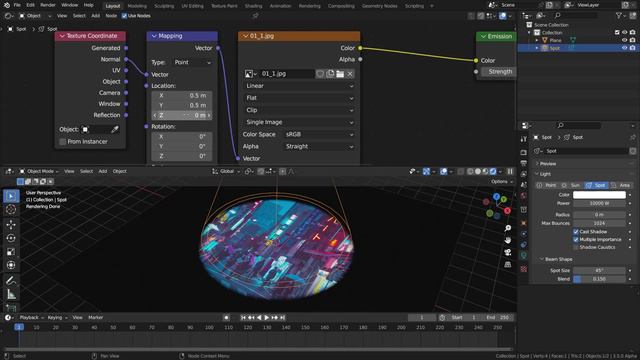Activate the Scale tool in viewport toolbar
Viewport: 640px width, 360px height.
click(x=11, y=252)
